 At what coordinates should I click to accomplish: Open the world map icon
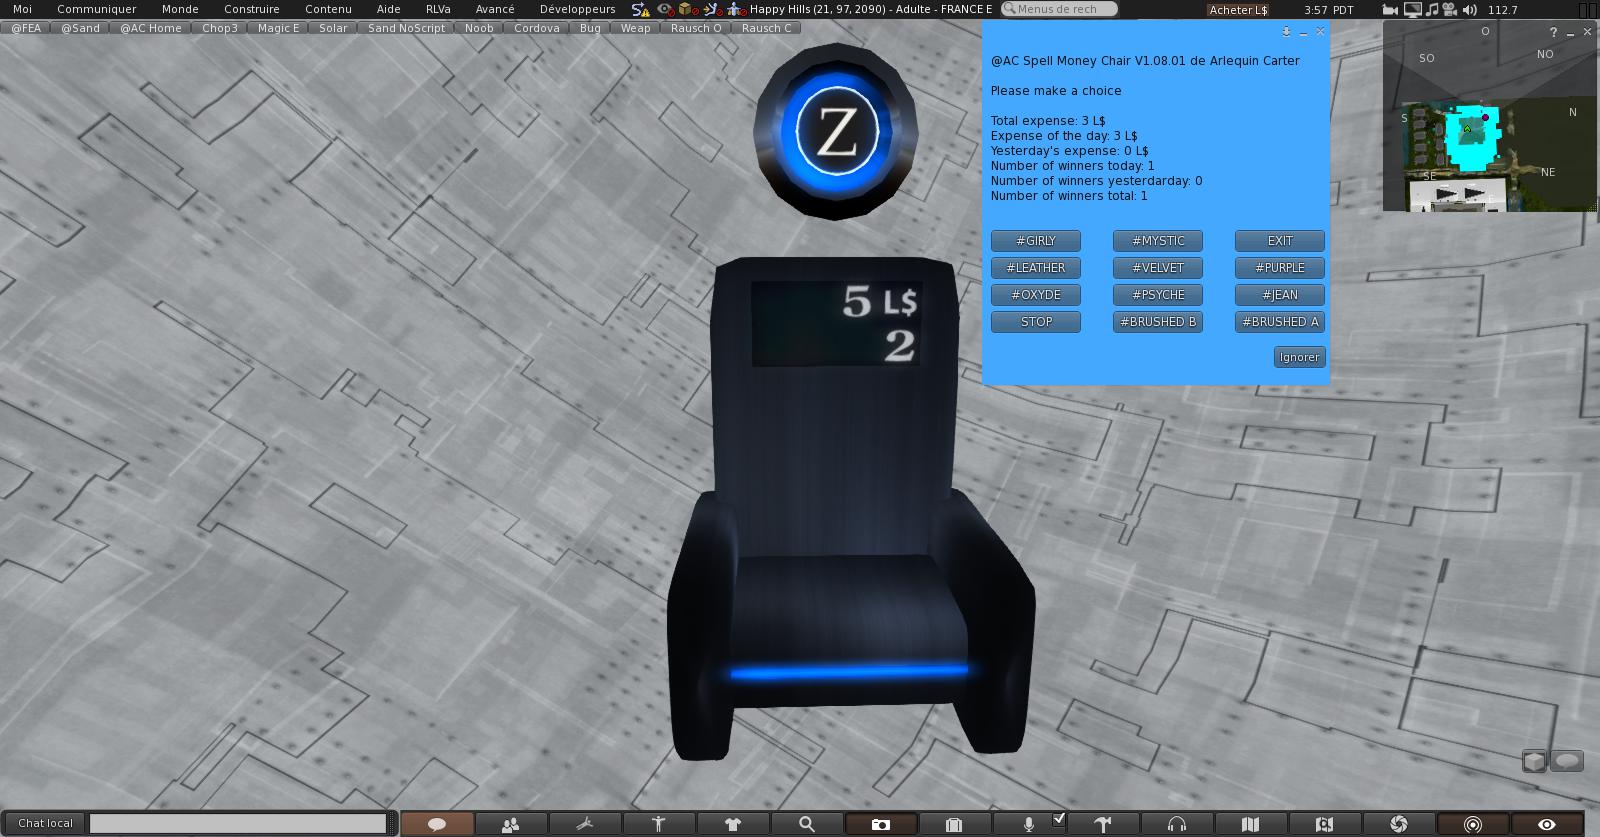click(1250, 824)
